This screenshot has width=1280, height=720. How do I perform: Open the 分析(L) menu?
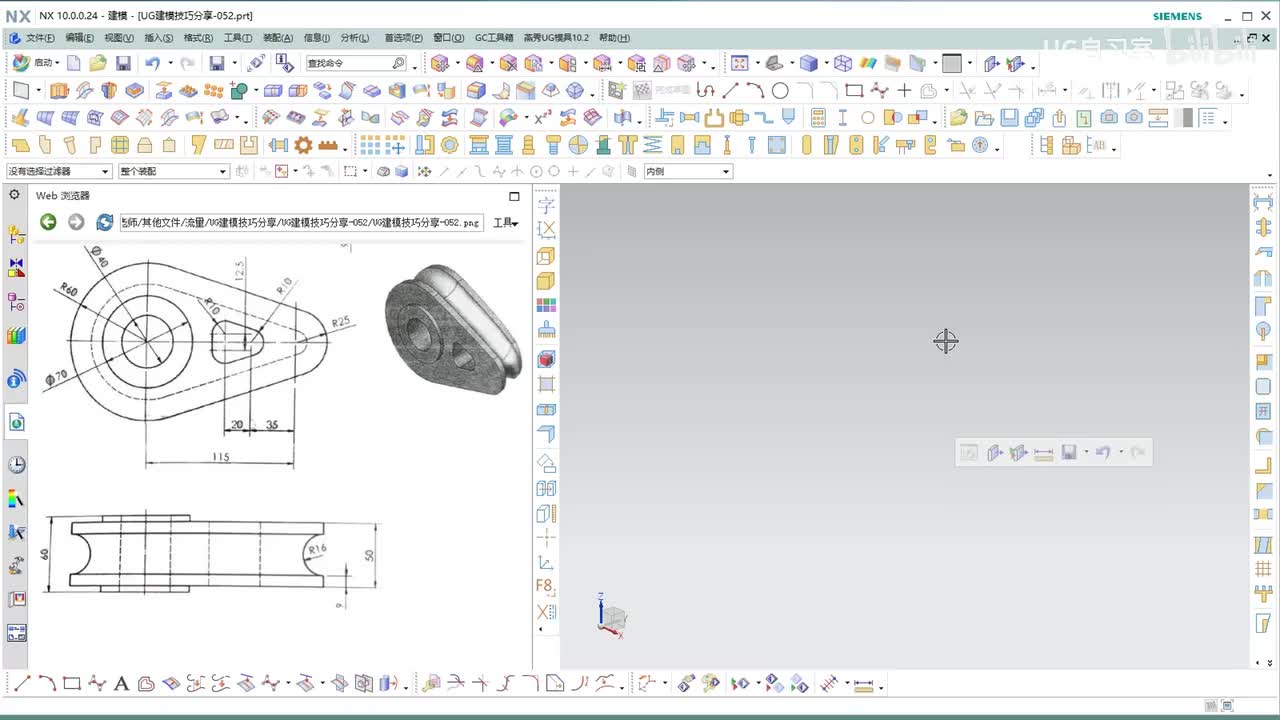355,38
